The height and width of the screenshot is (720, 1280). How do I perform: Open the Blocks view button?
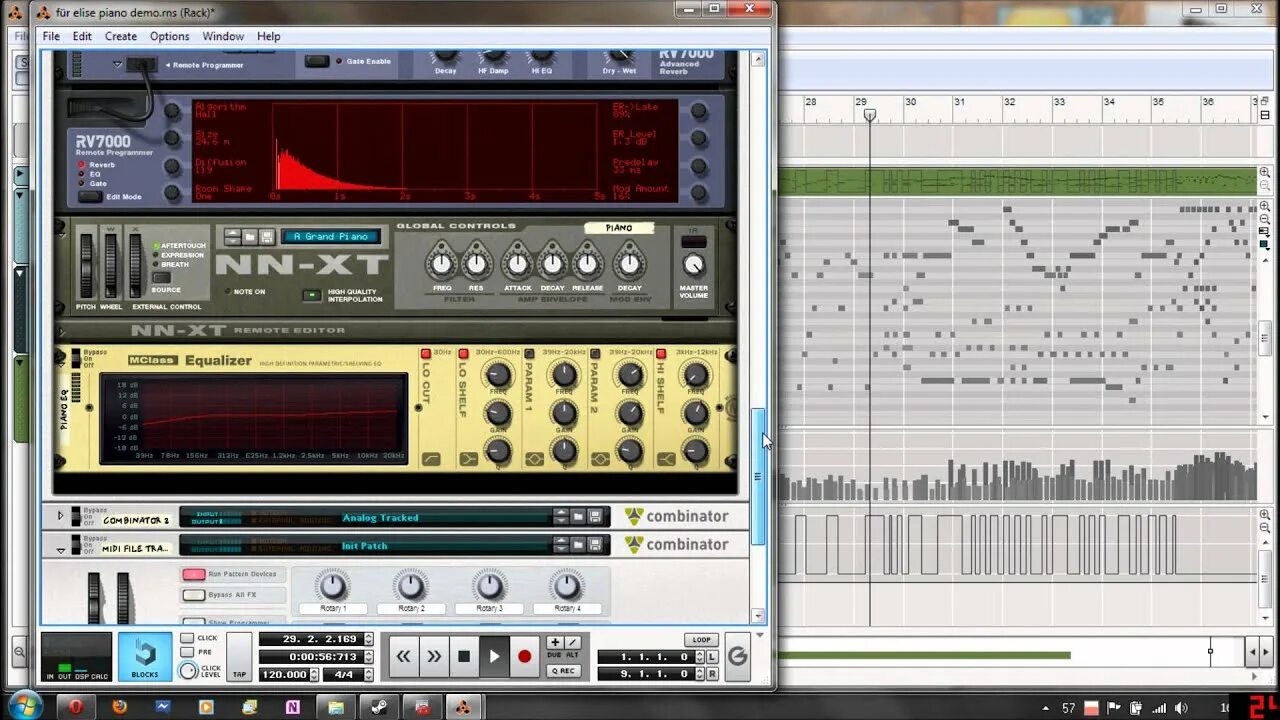click(x=145, y=657)
